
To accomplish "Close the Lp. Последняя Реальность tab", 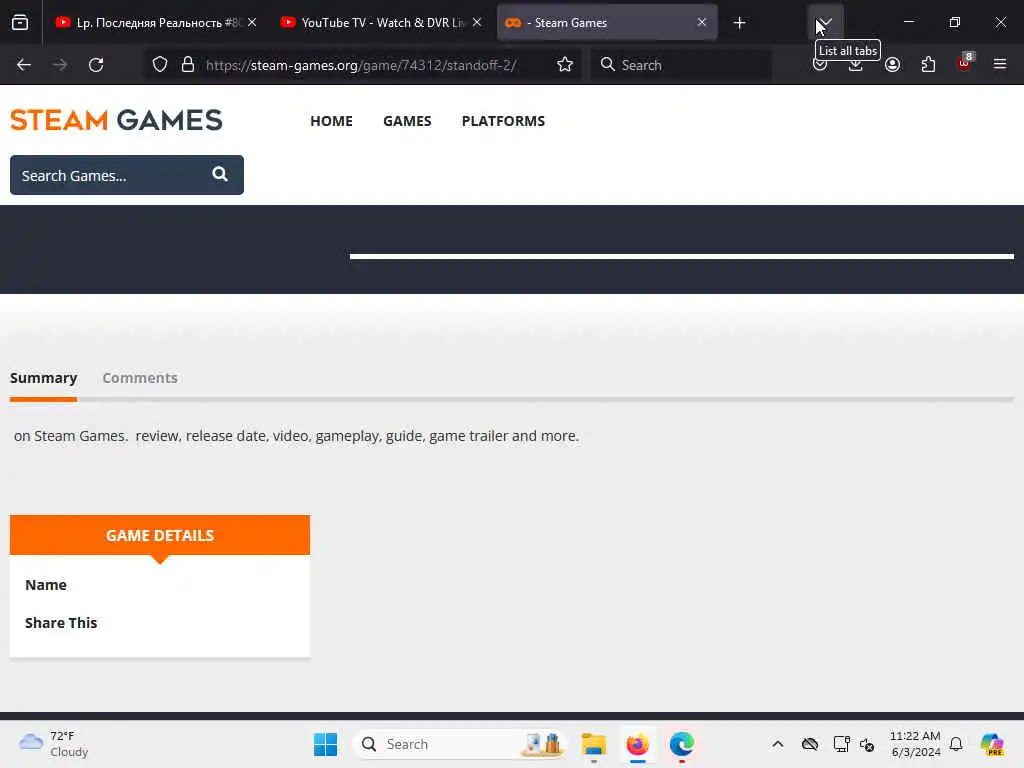I will (252, 22).
